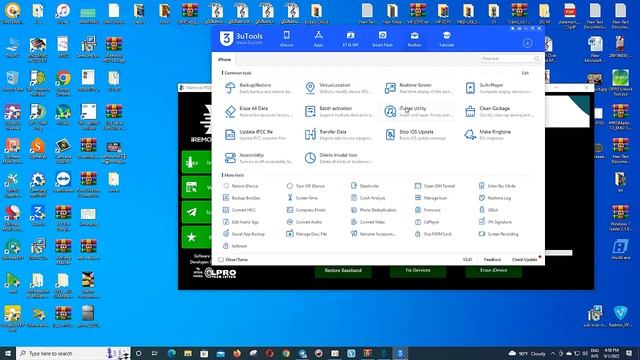Screen dimensions: 640x360
Task: Open the 3uAirPlayer tool
Action: (x=498, y=88)
